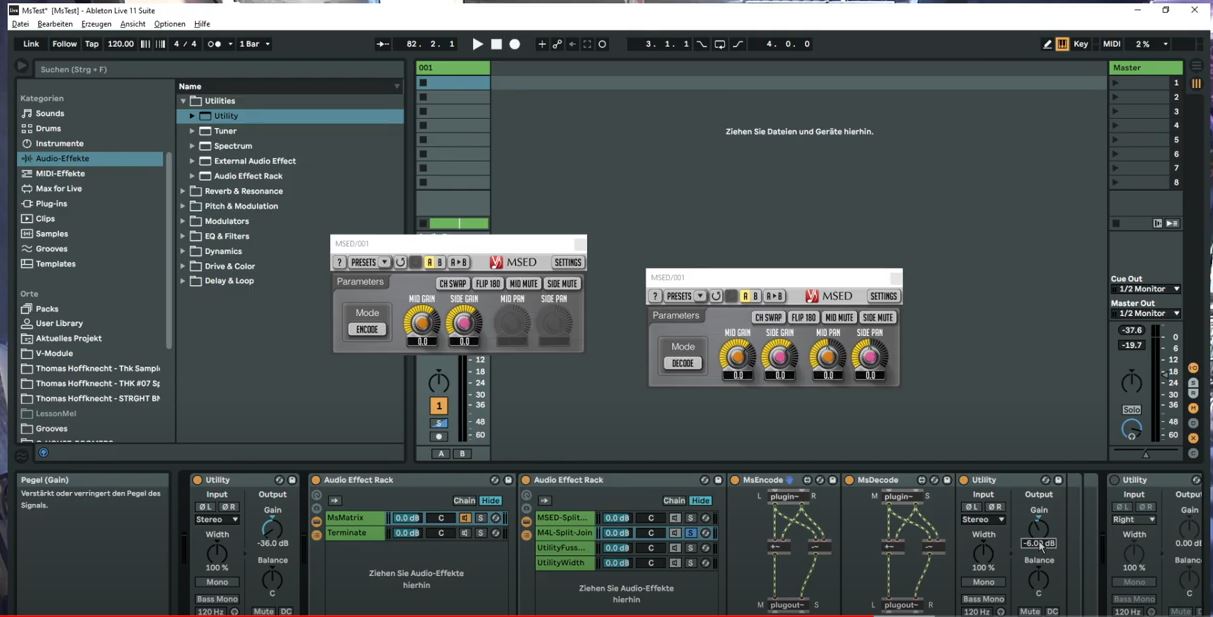This screenshot has width=1213, height=617.
Task: Click the Stop button in the transport bar
Action: pos(496,44)
